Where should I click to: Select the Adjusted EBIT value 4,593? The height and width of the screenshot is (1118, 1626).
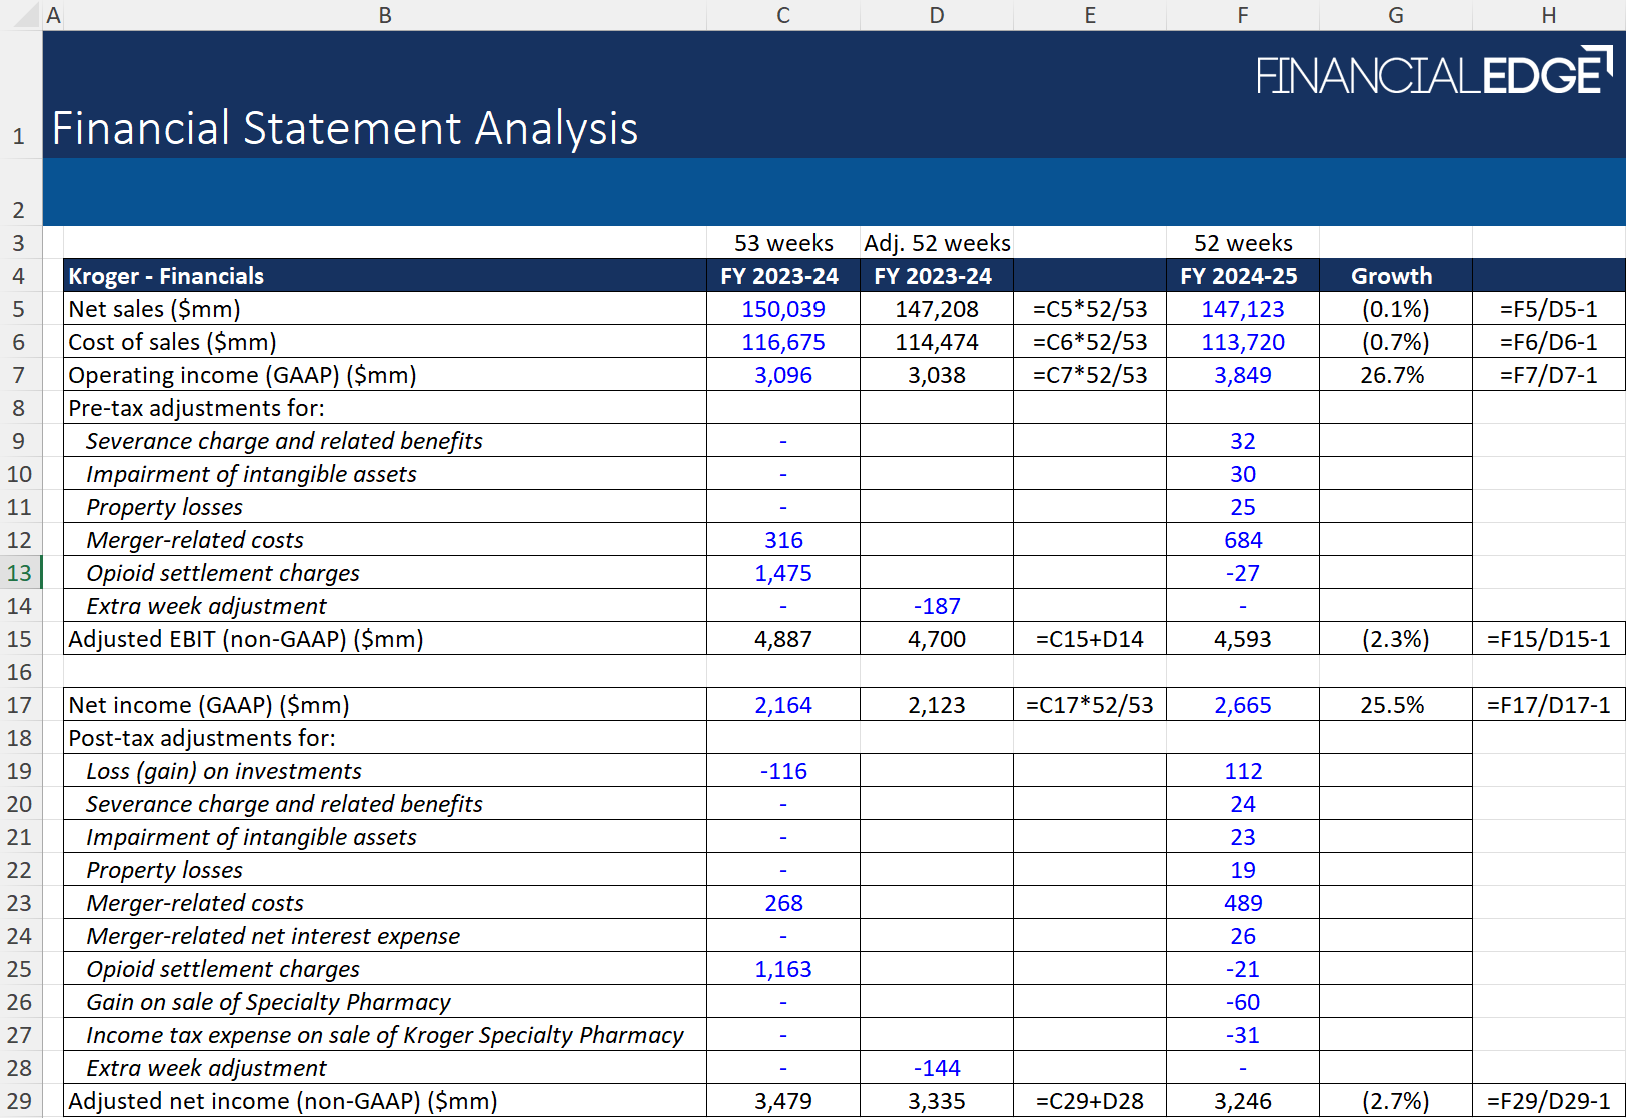point(1242,639)
